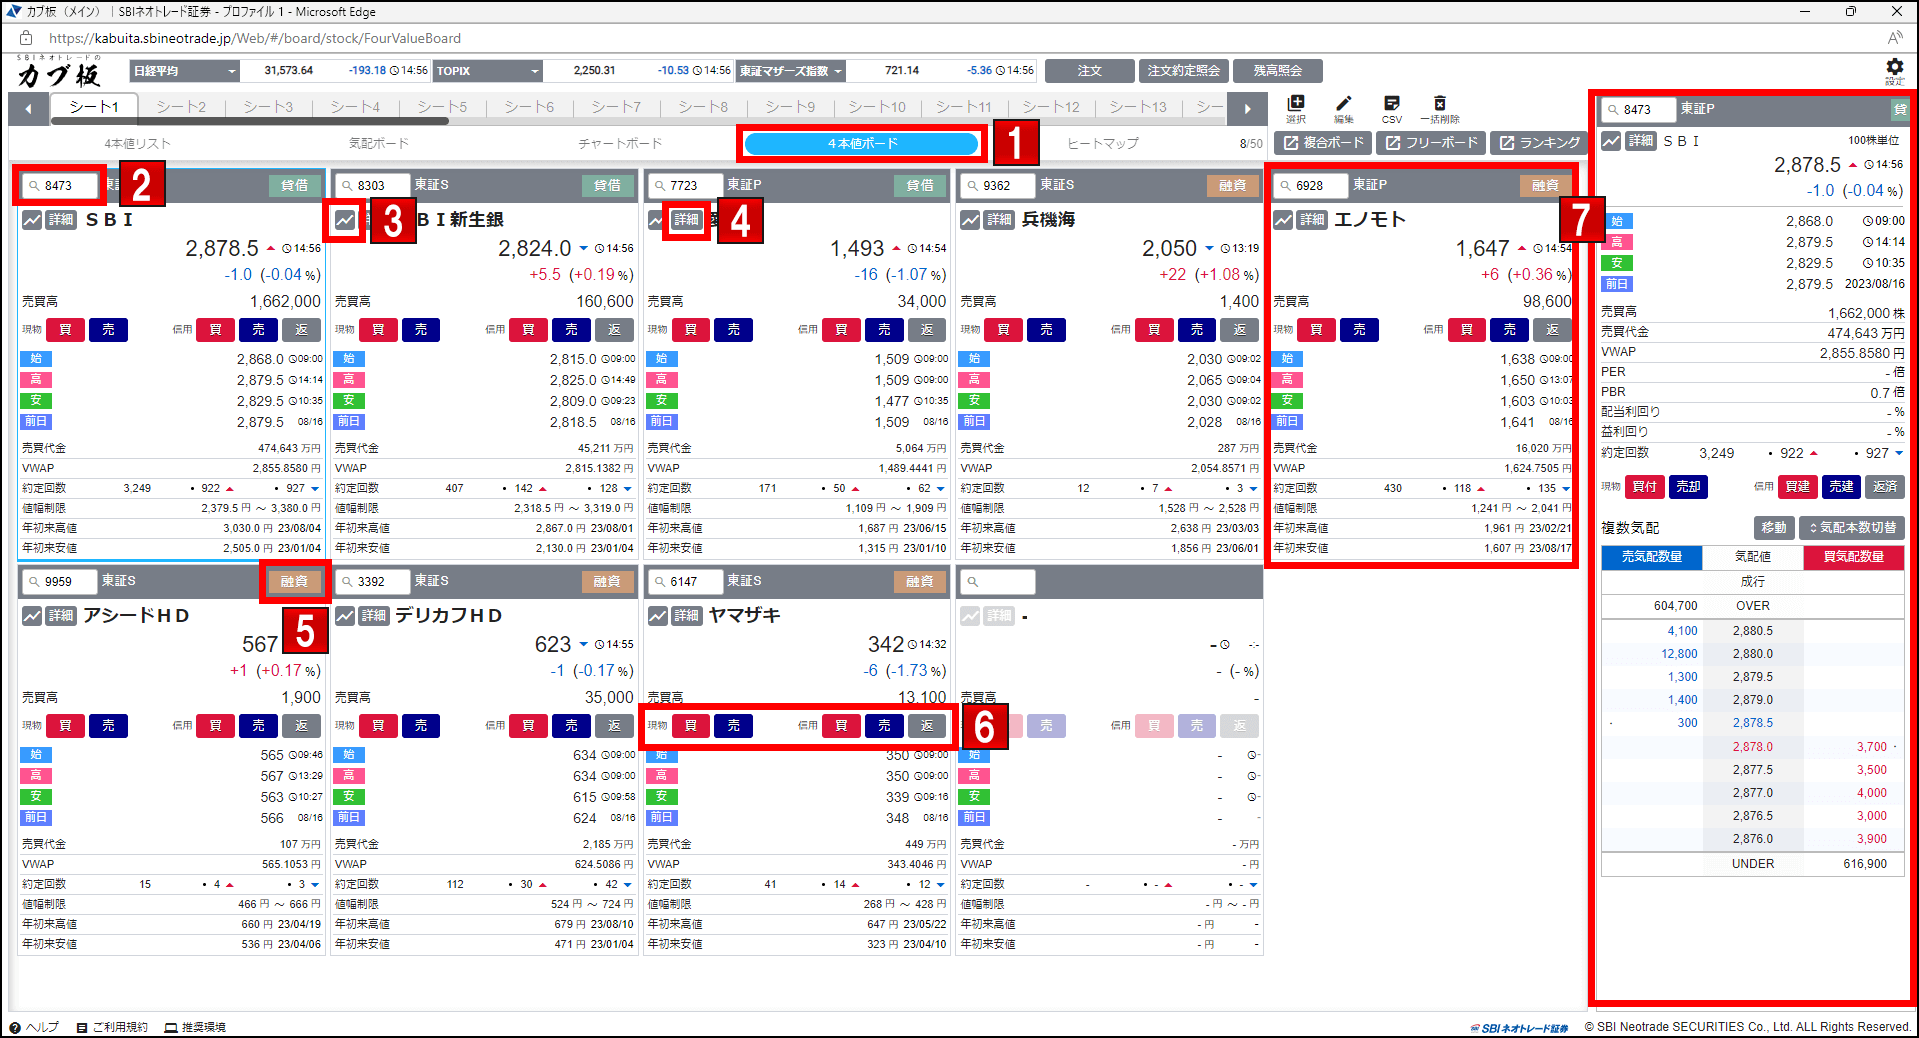Open フリーボード in new window
The height and width of the screenshot is (1038, 1919).
tap(1431, 143)
